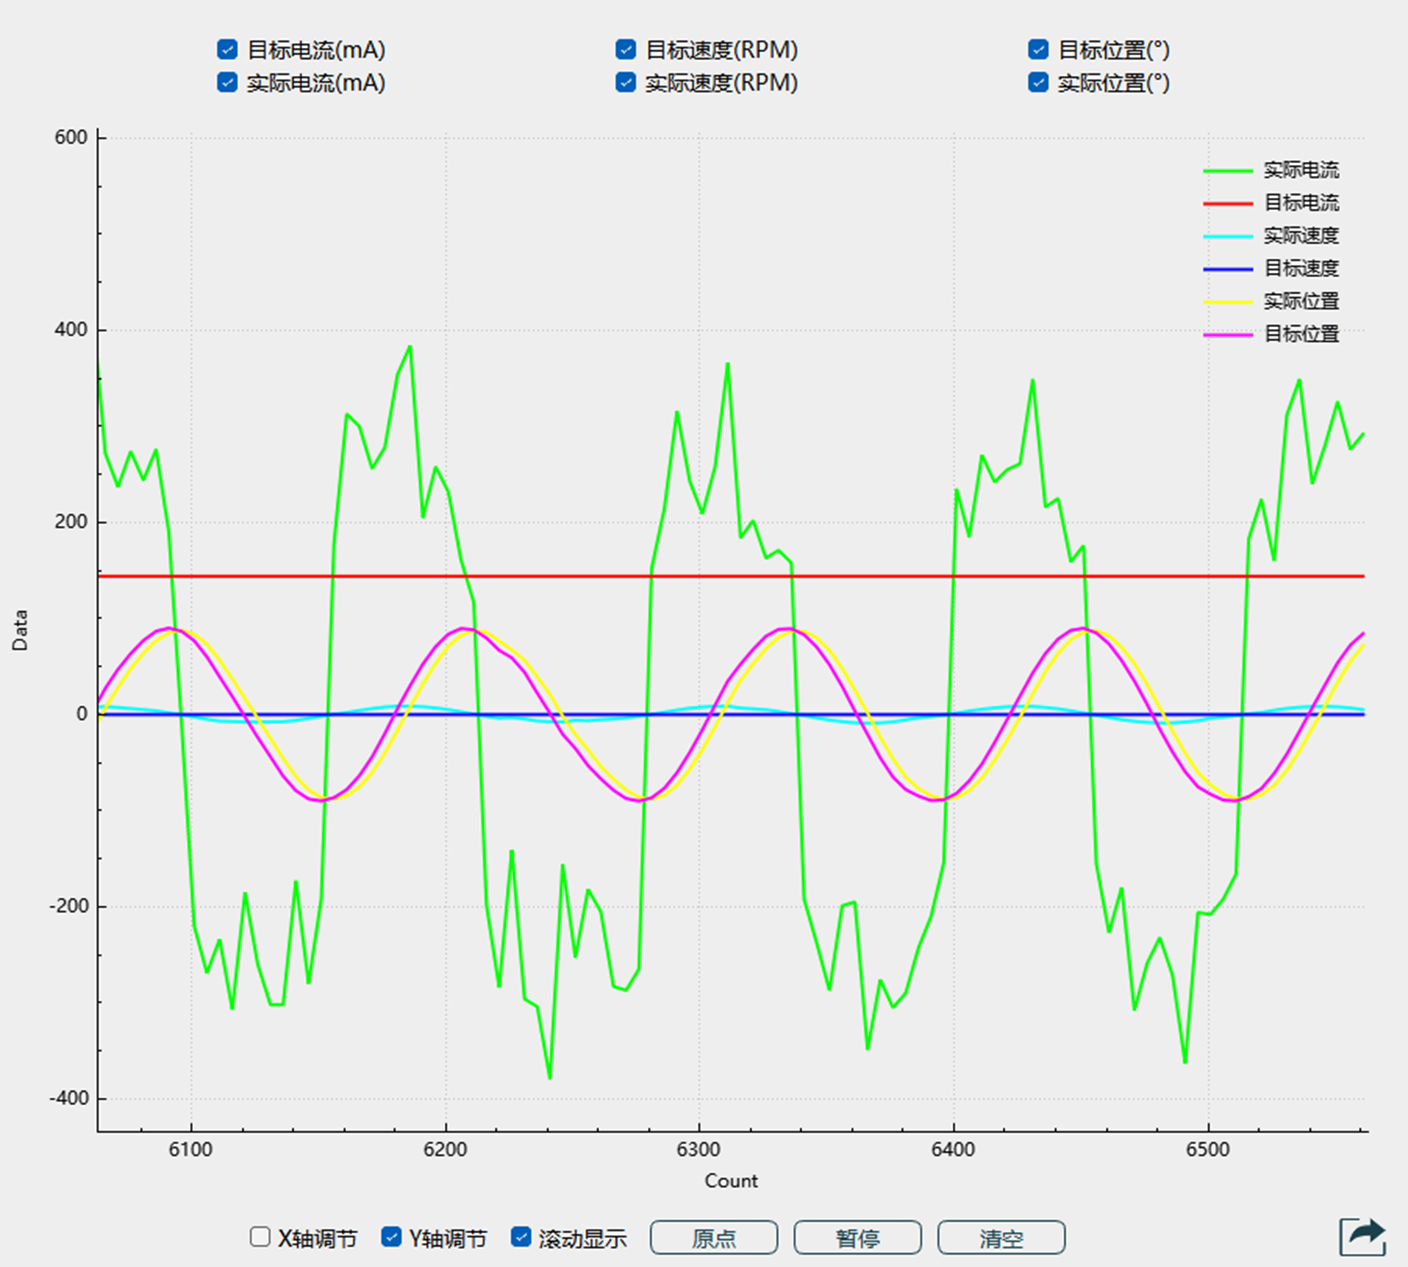Click the 暂停 pause button
1408x1267 pixels.
[857, 1238]
